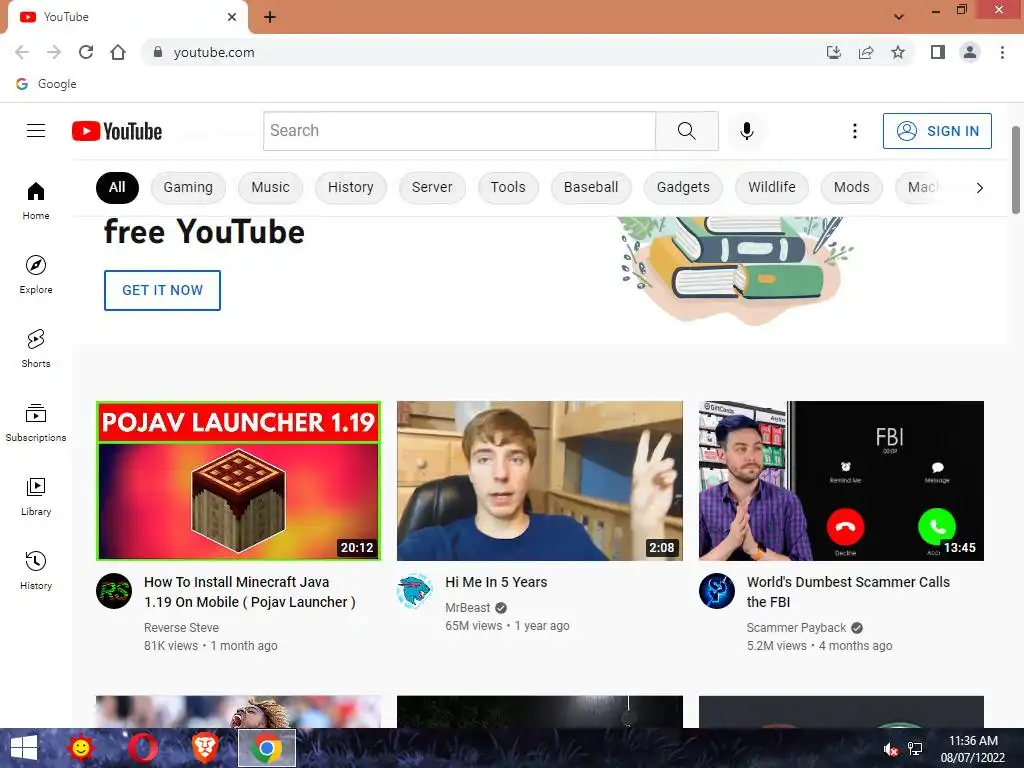Open the Pojav Launcher 1.19 thumbnail
Viewport: 1024px width, 768px height.
[238, 481]
